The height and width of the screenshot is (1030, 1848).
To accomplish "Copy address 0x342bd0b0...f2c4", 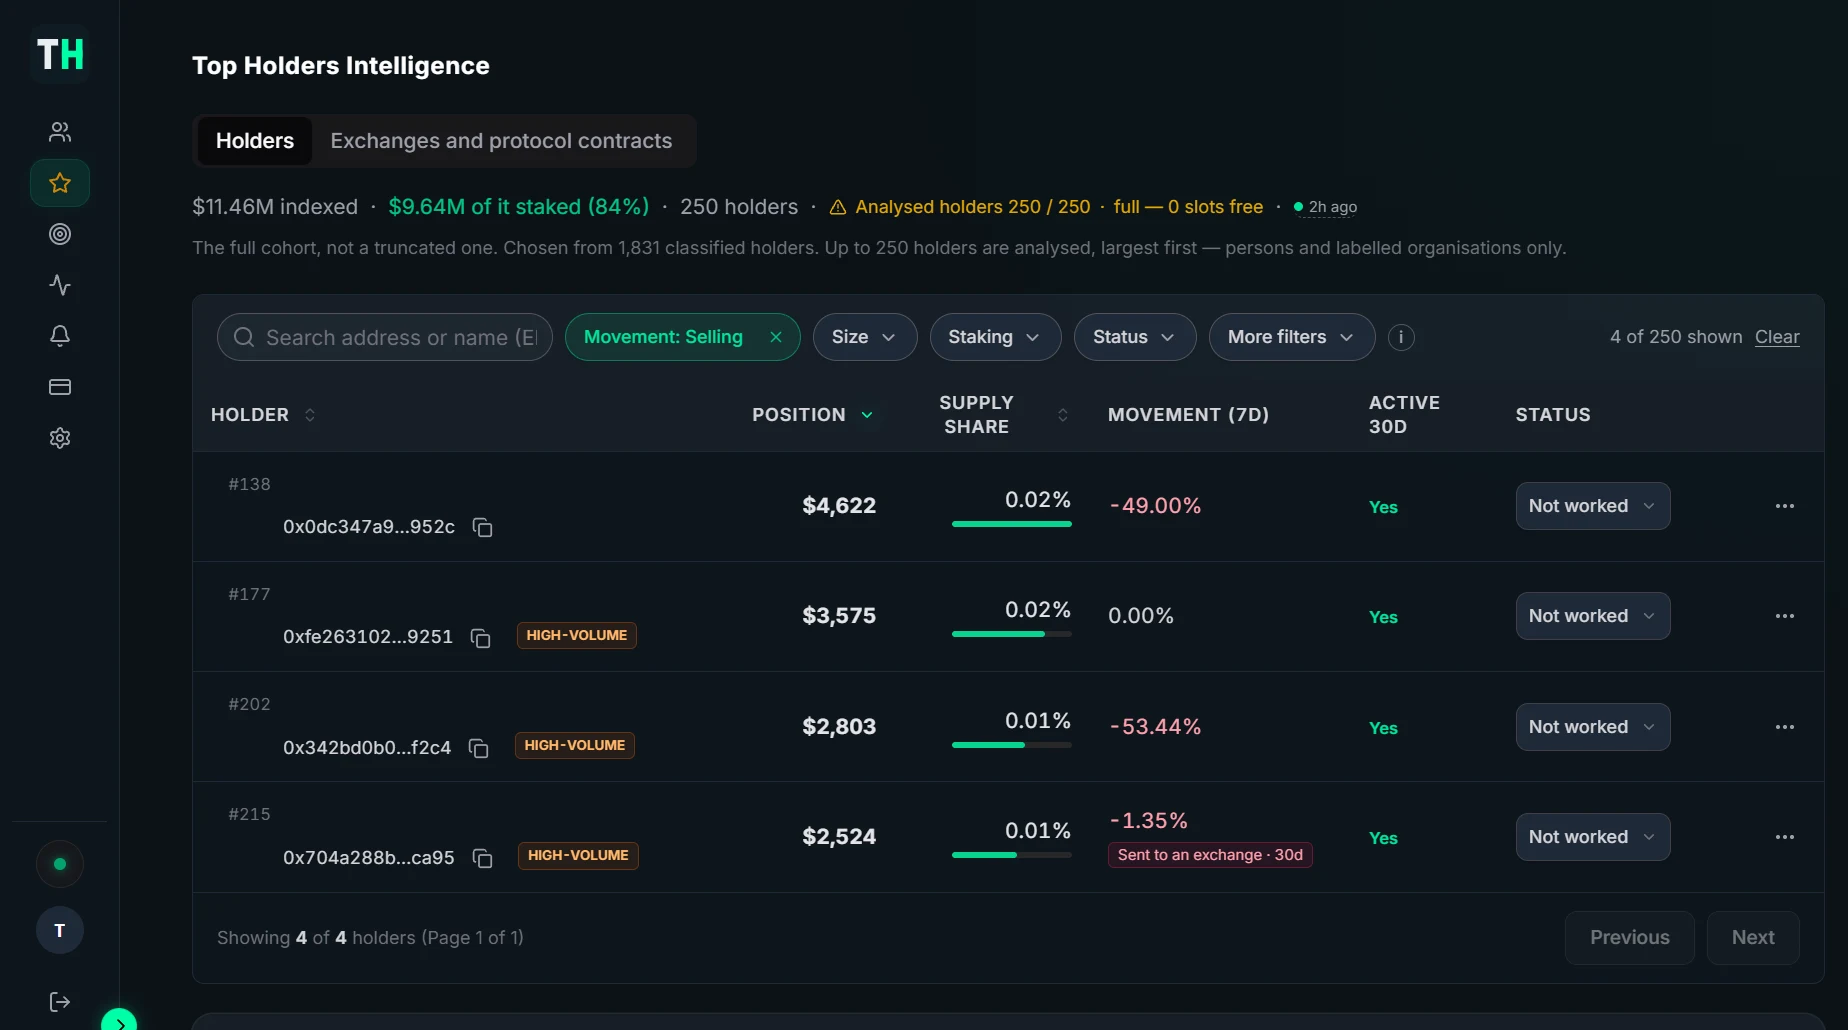I will [478, 748].
